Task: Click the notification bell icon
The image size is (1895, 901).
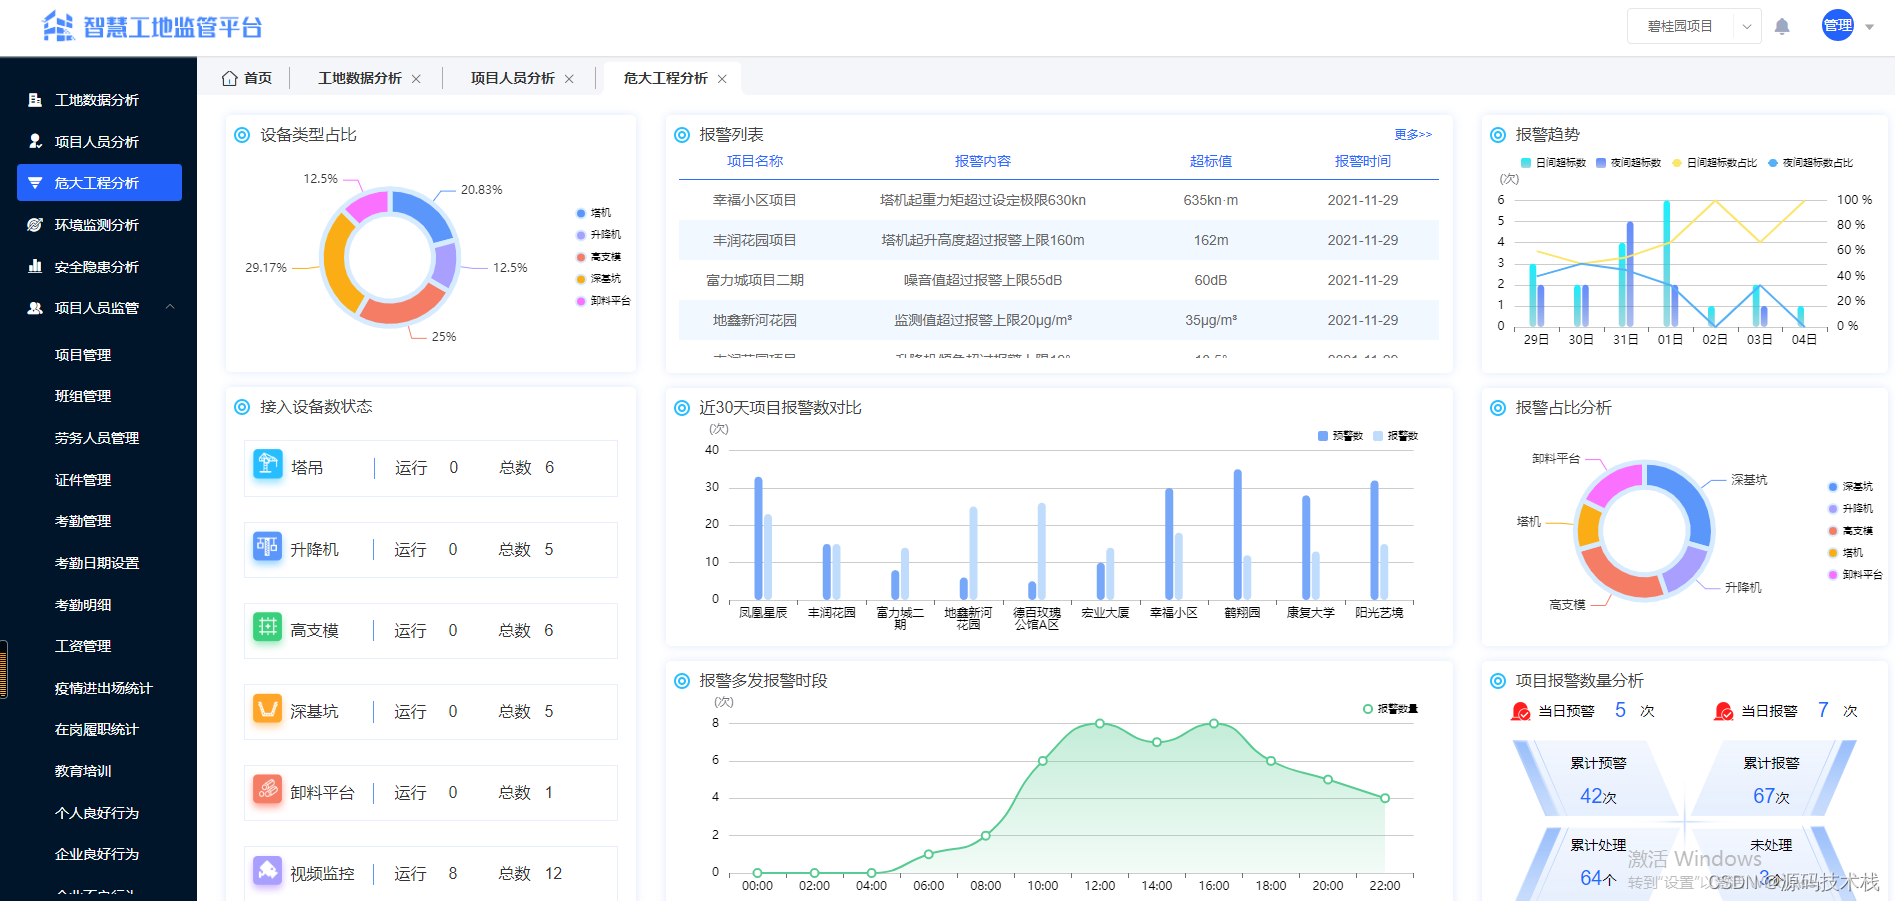Action: (1781, 27)
